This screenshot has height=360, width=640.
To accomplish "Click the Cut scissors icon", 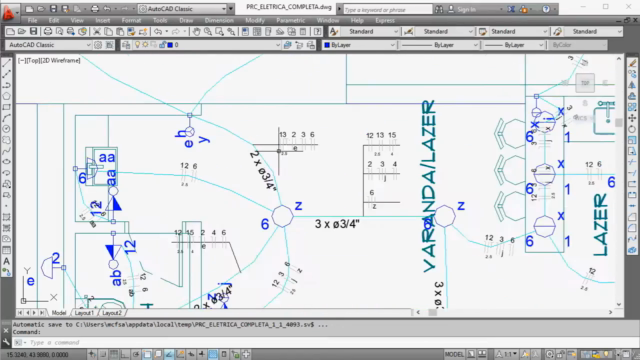I will pyautogui.click(x=97, y=31).
